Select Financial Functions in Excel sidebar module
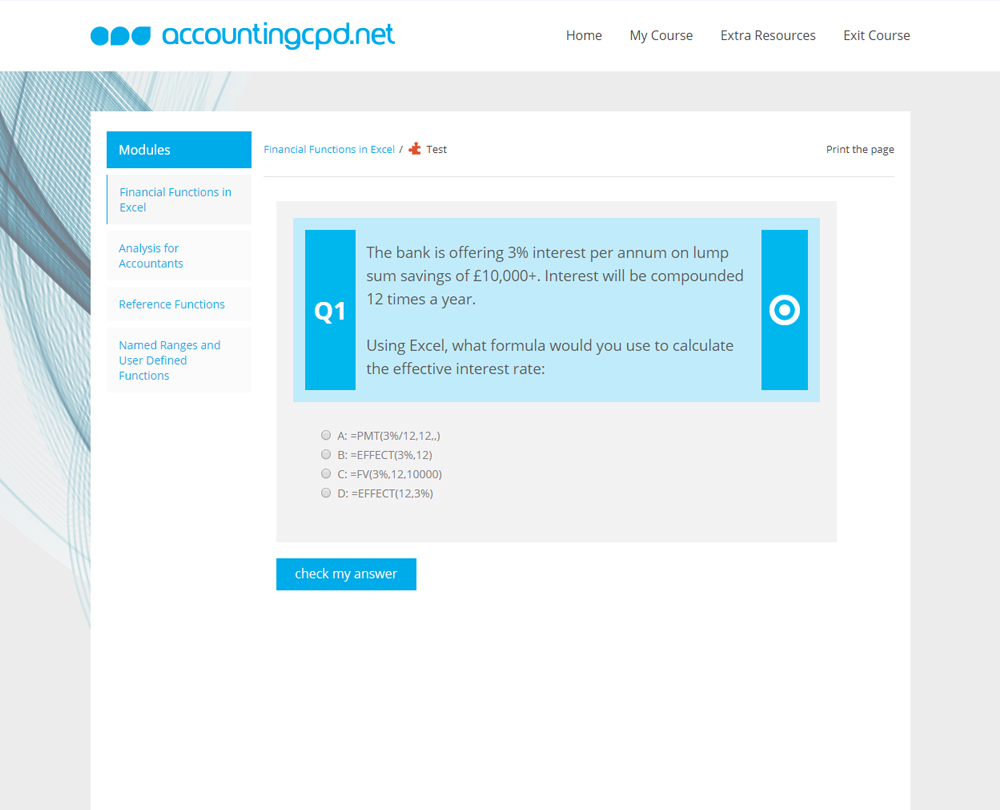 (176, 200)
